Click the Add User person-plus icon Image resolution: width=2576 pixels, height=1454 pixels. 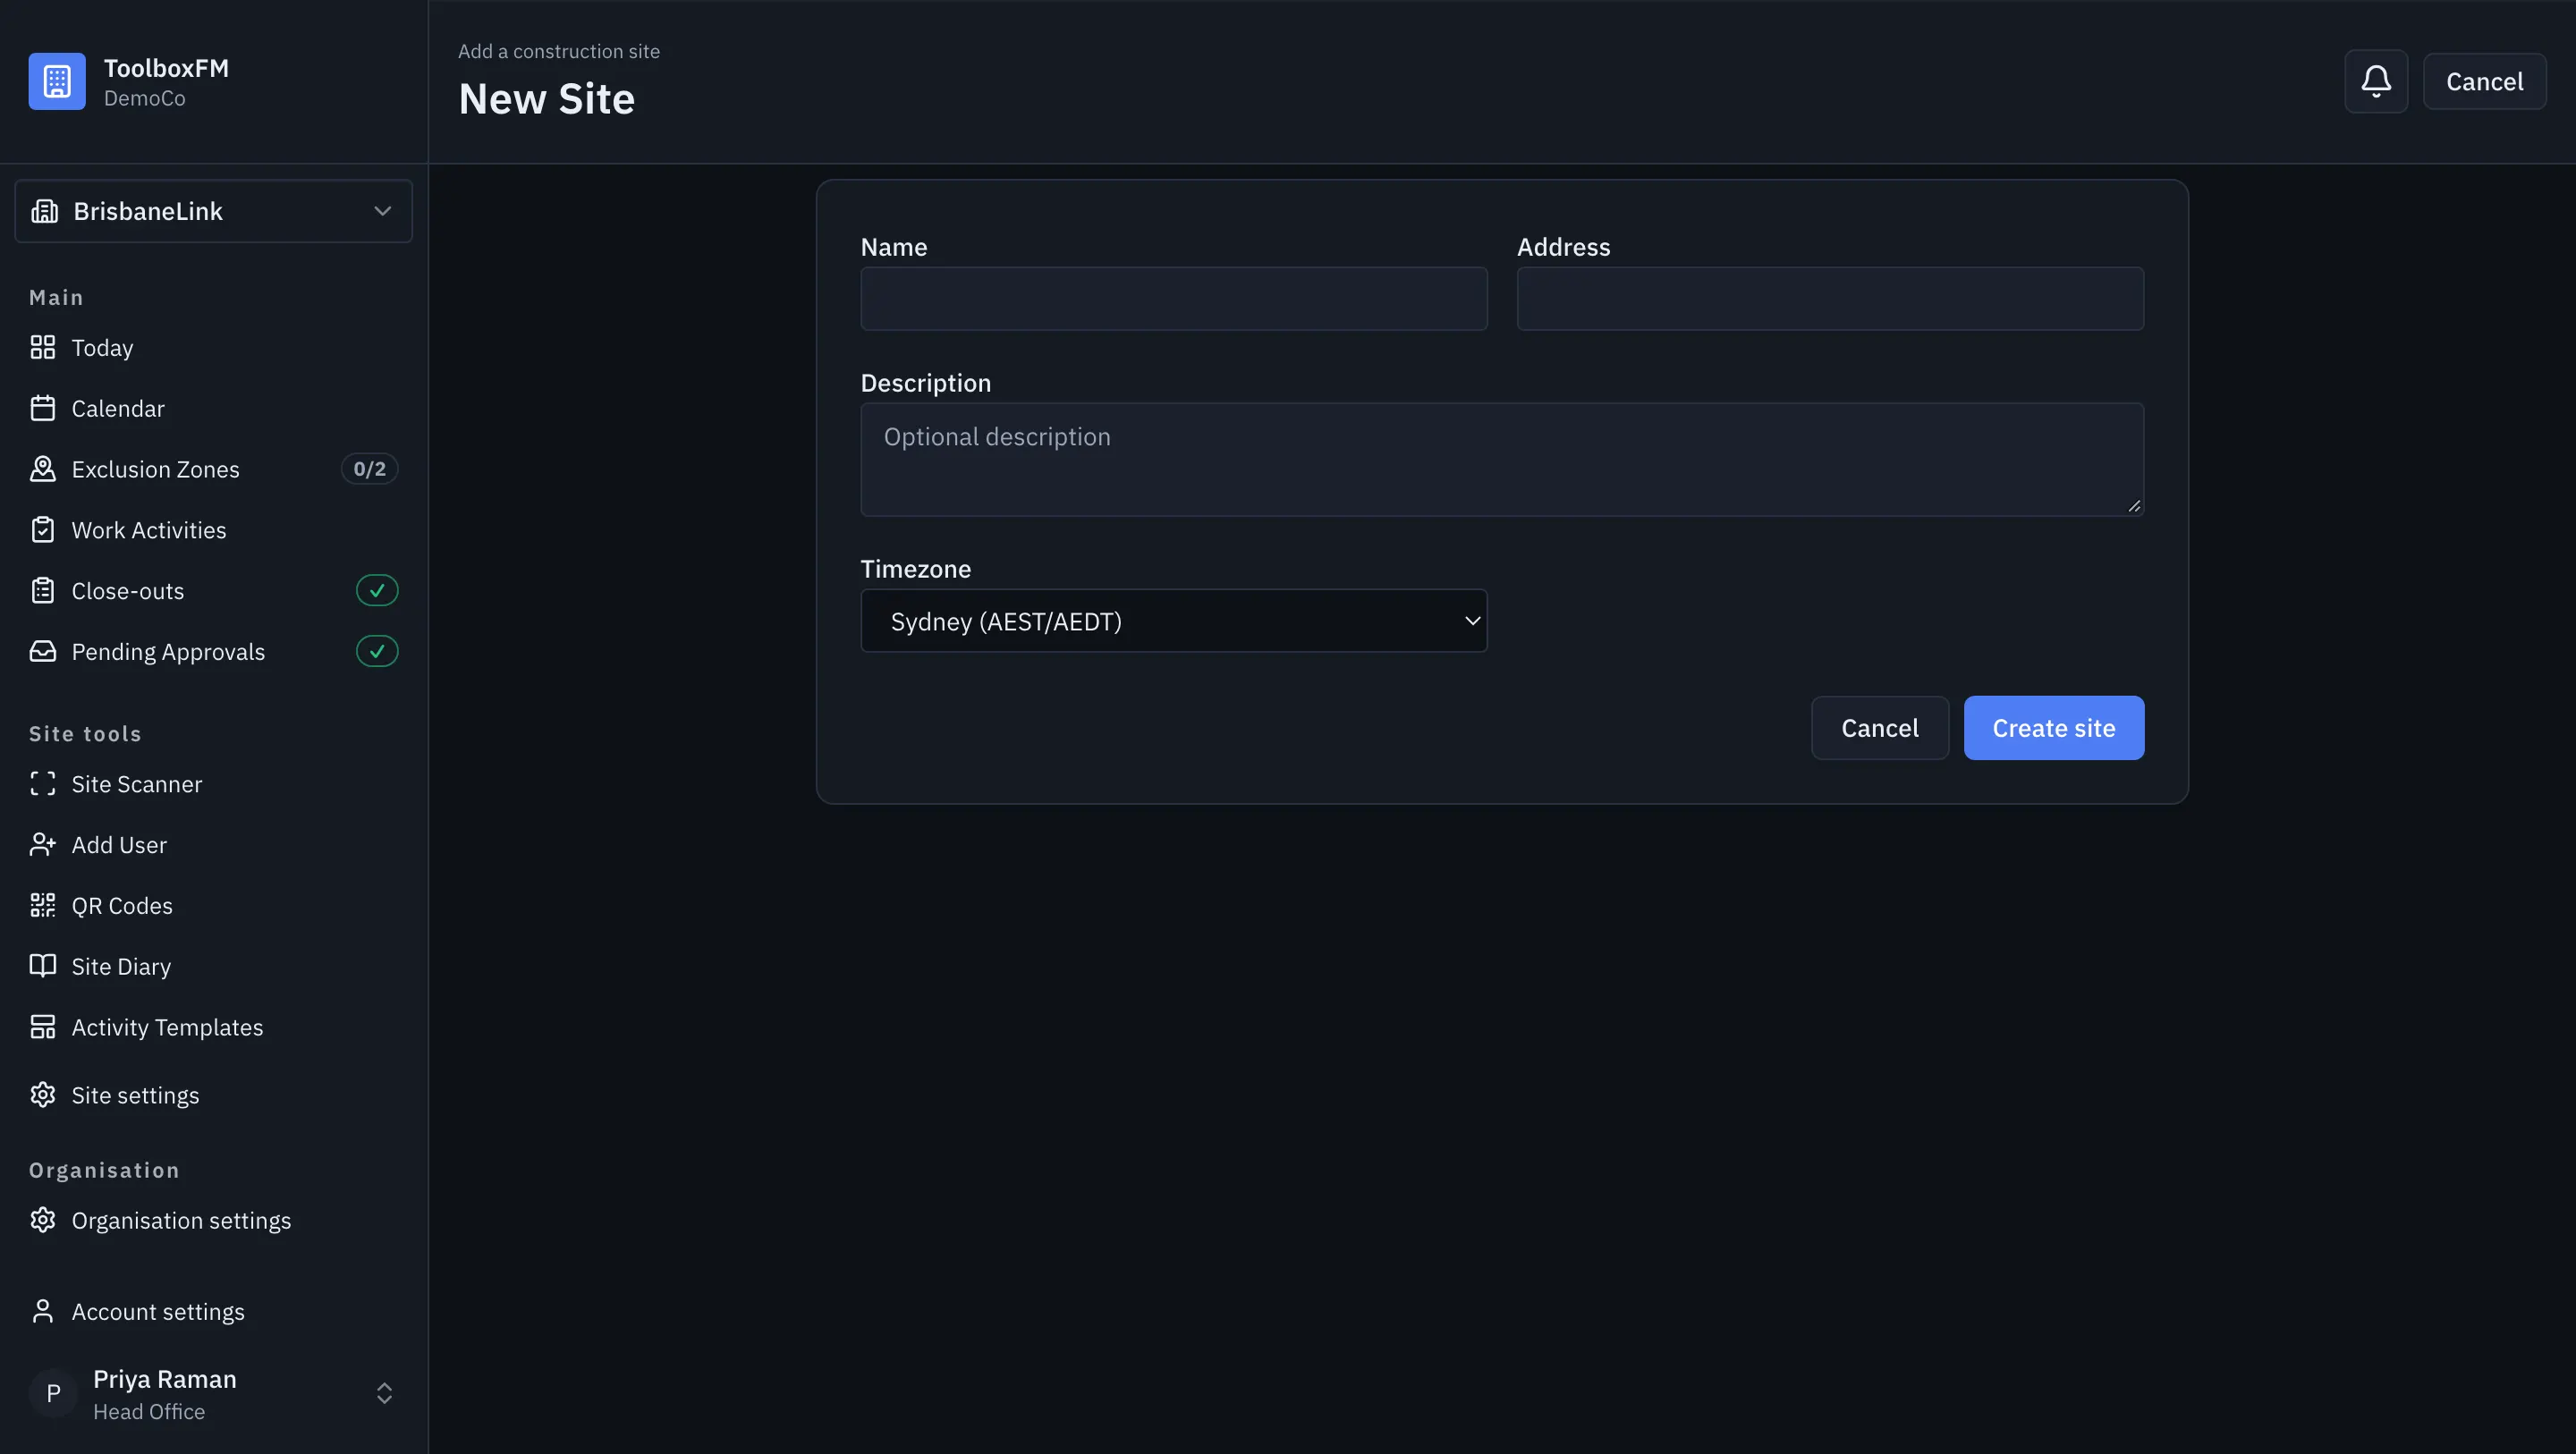click(43, 845)
